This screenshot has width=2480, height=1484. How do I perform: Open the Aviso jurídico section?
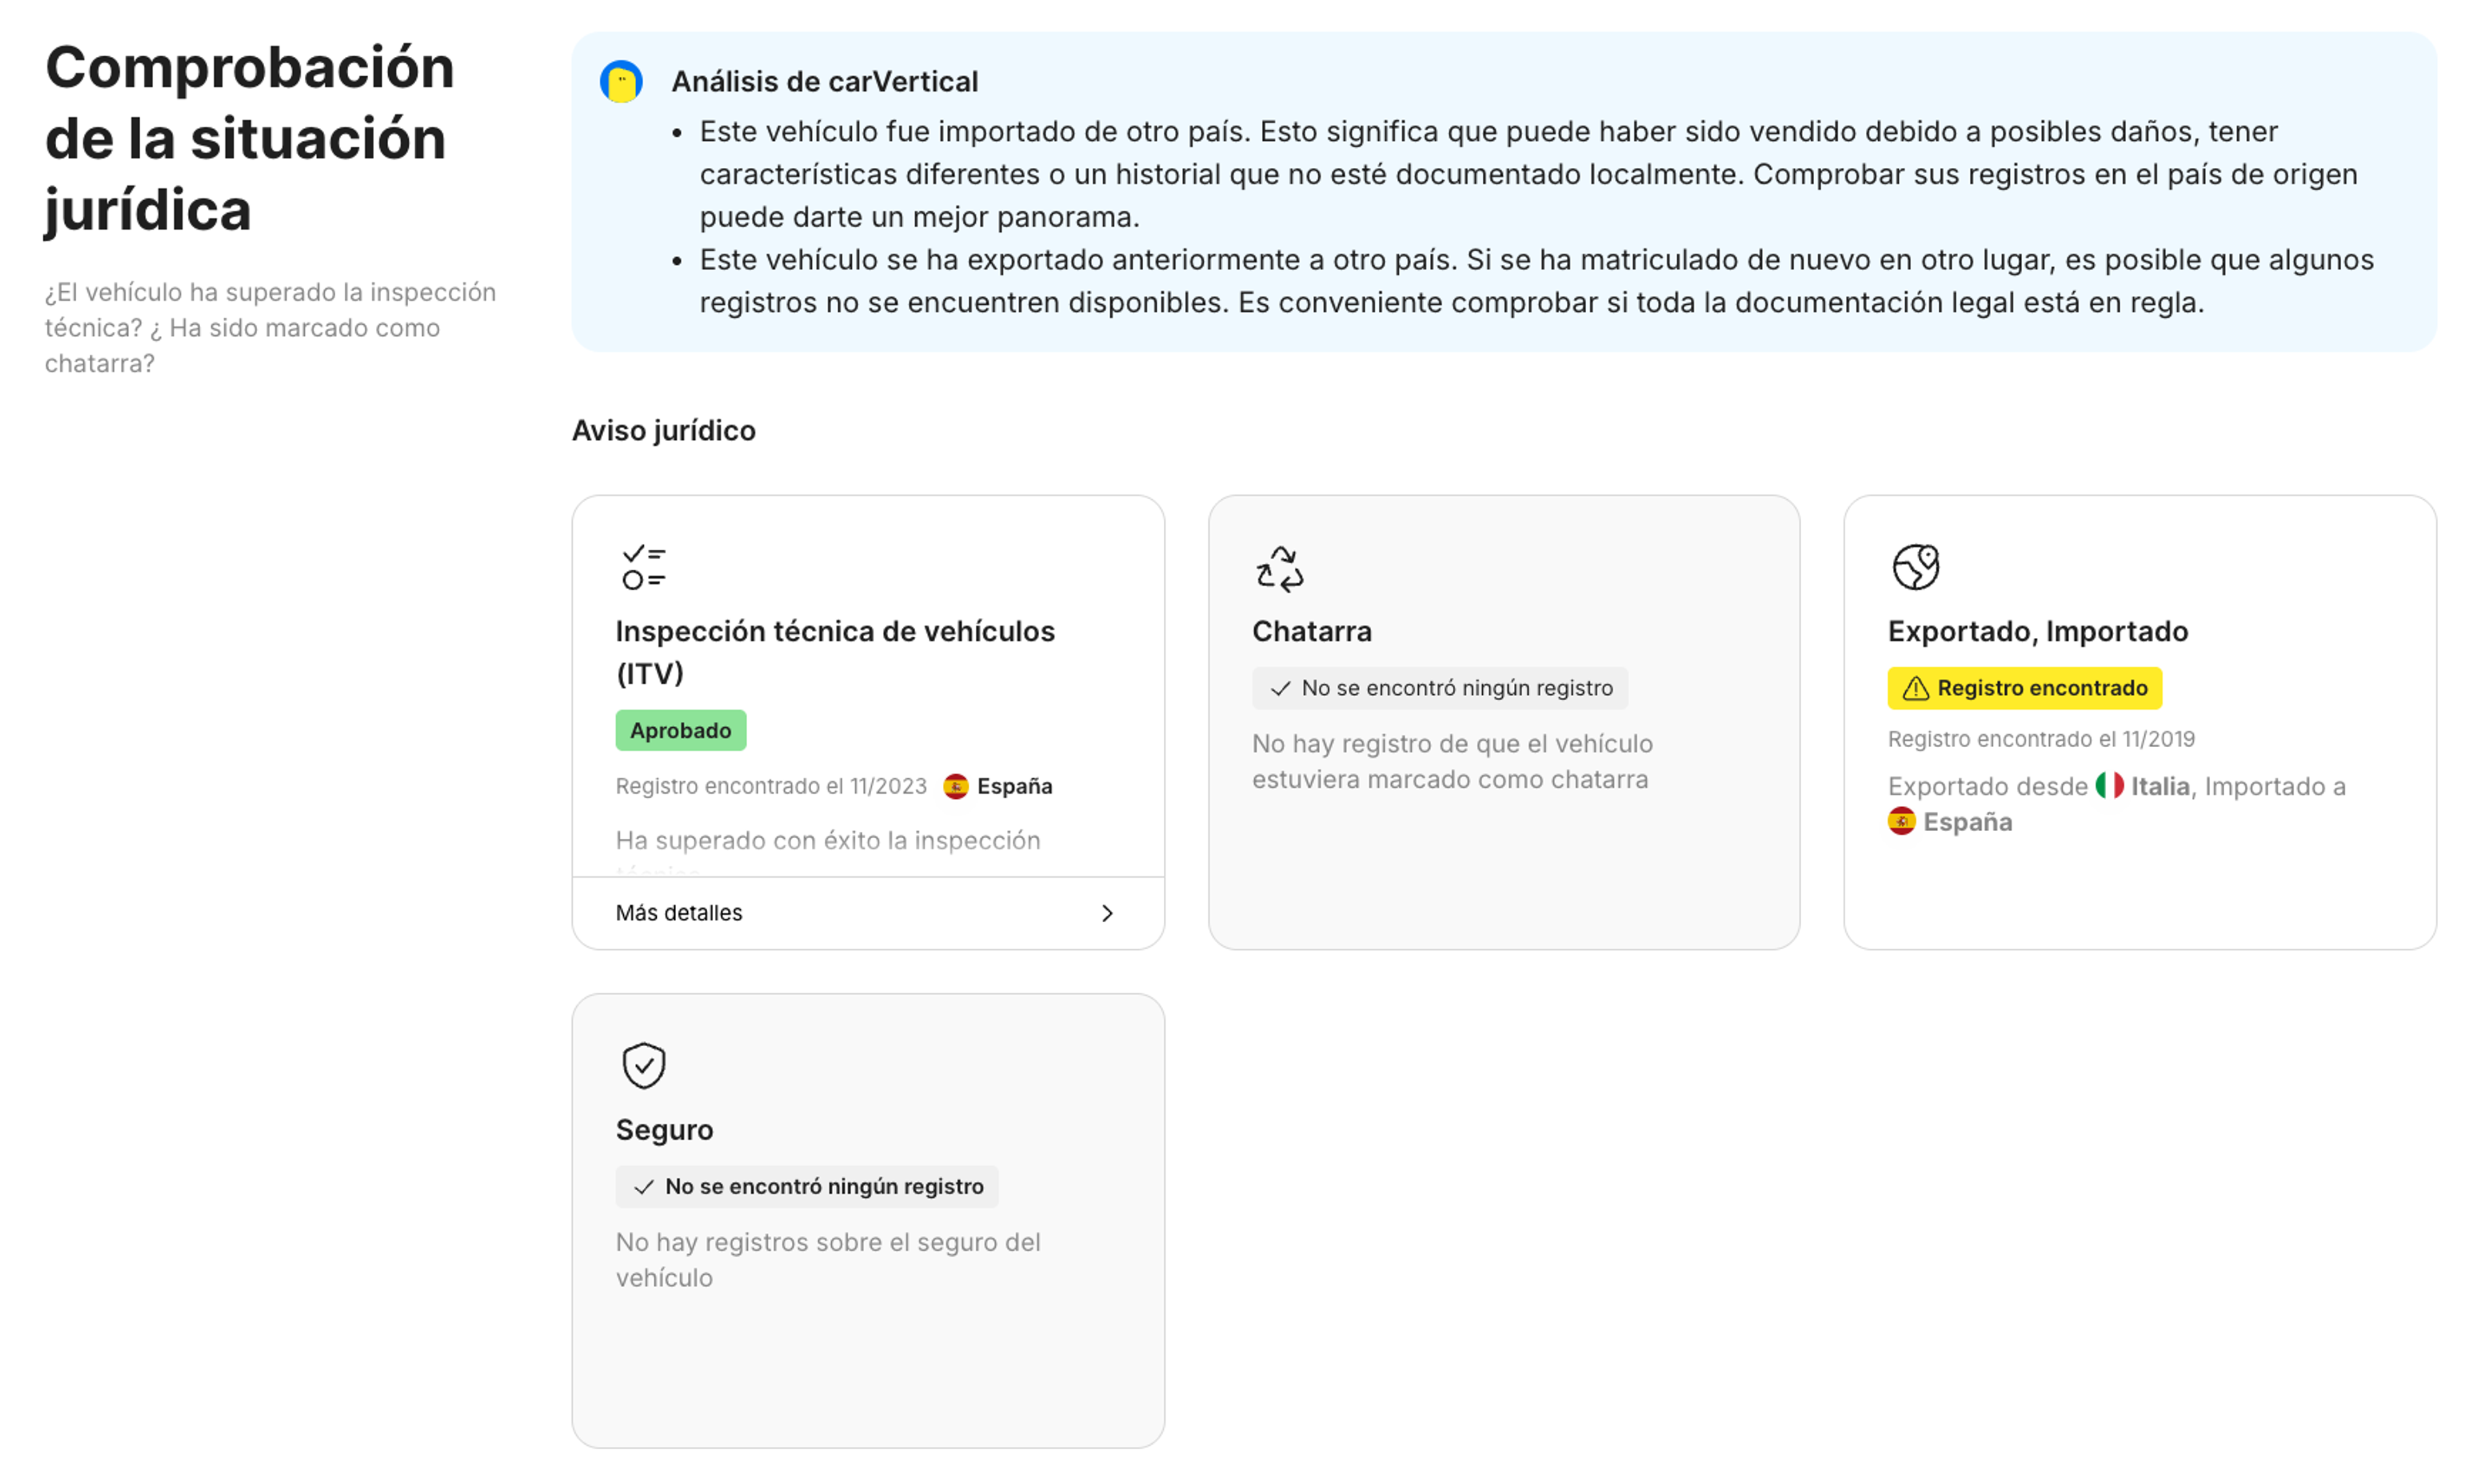click(x=663, y=430)
